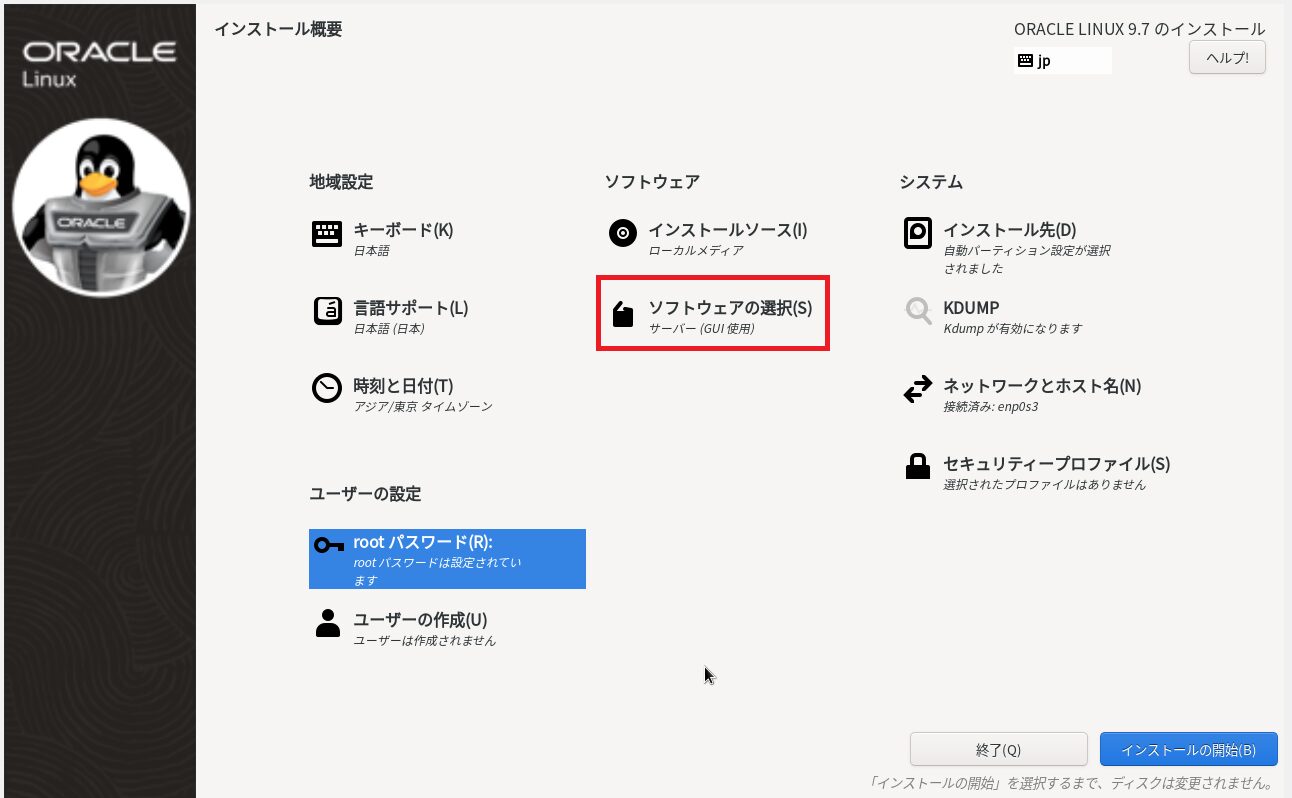Click the hard disk icon for インストール先
This screenshot has height=798, width=1292.
pos(917,234)
